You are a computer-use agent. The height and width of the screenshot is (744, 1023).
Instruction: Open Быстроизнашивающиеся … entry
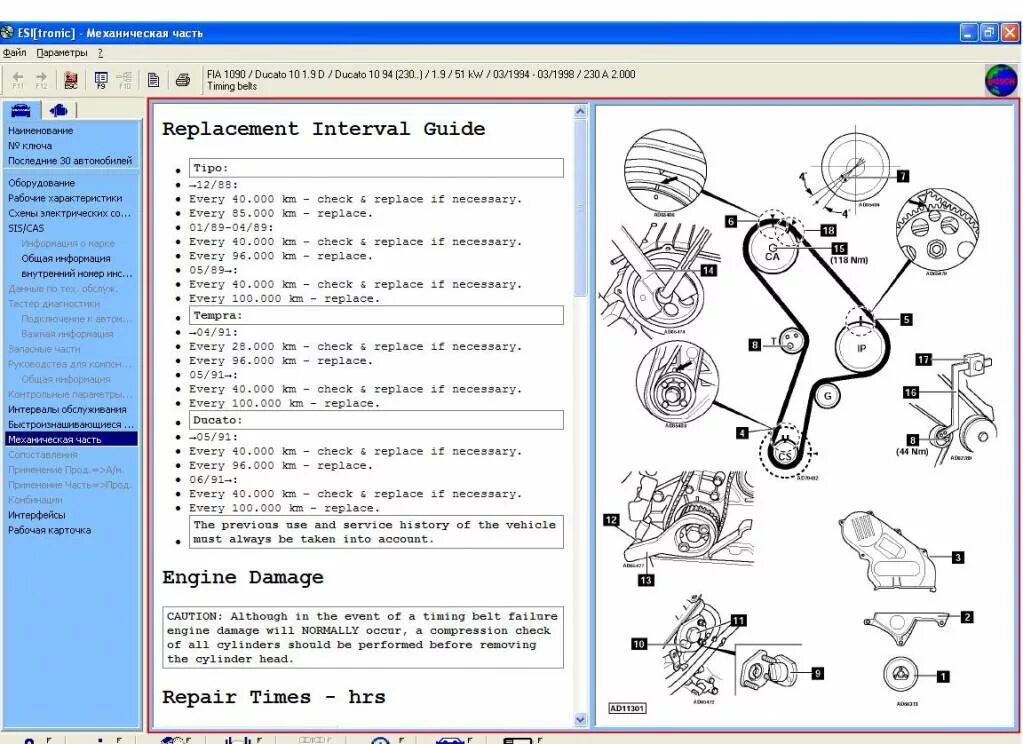[x=70, y=424]
